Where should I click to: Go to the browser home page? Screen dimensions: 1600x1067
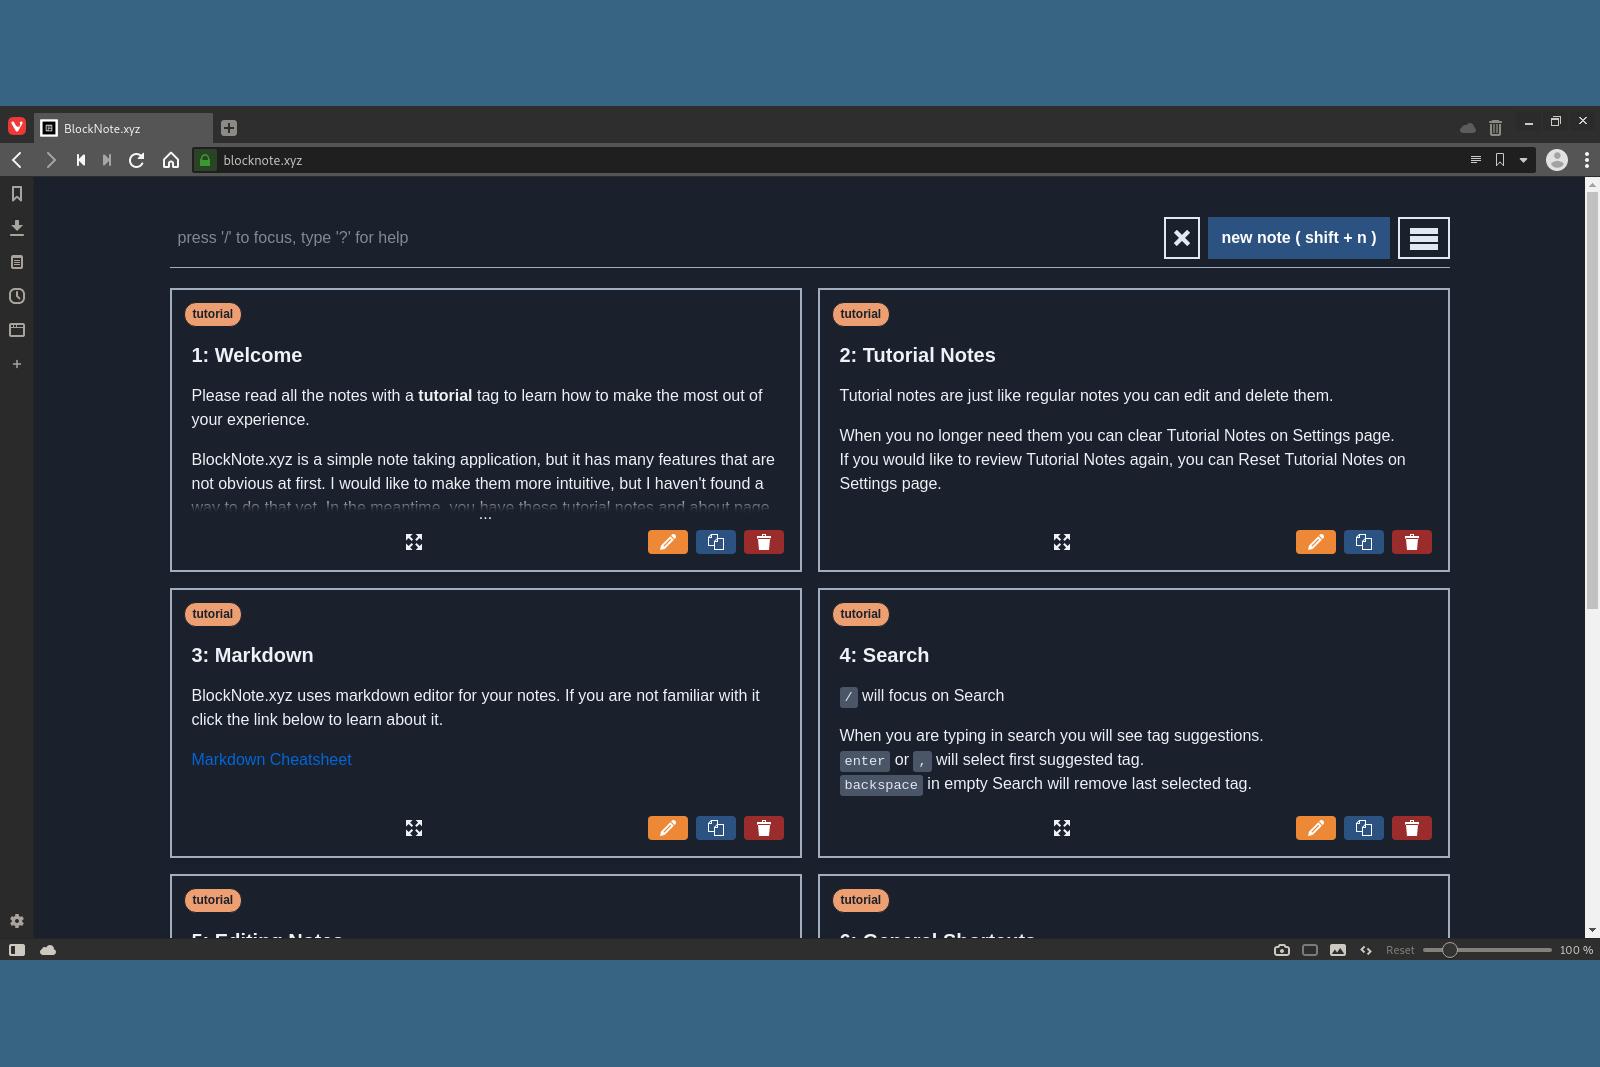[171, 160]
